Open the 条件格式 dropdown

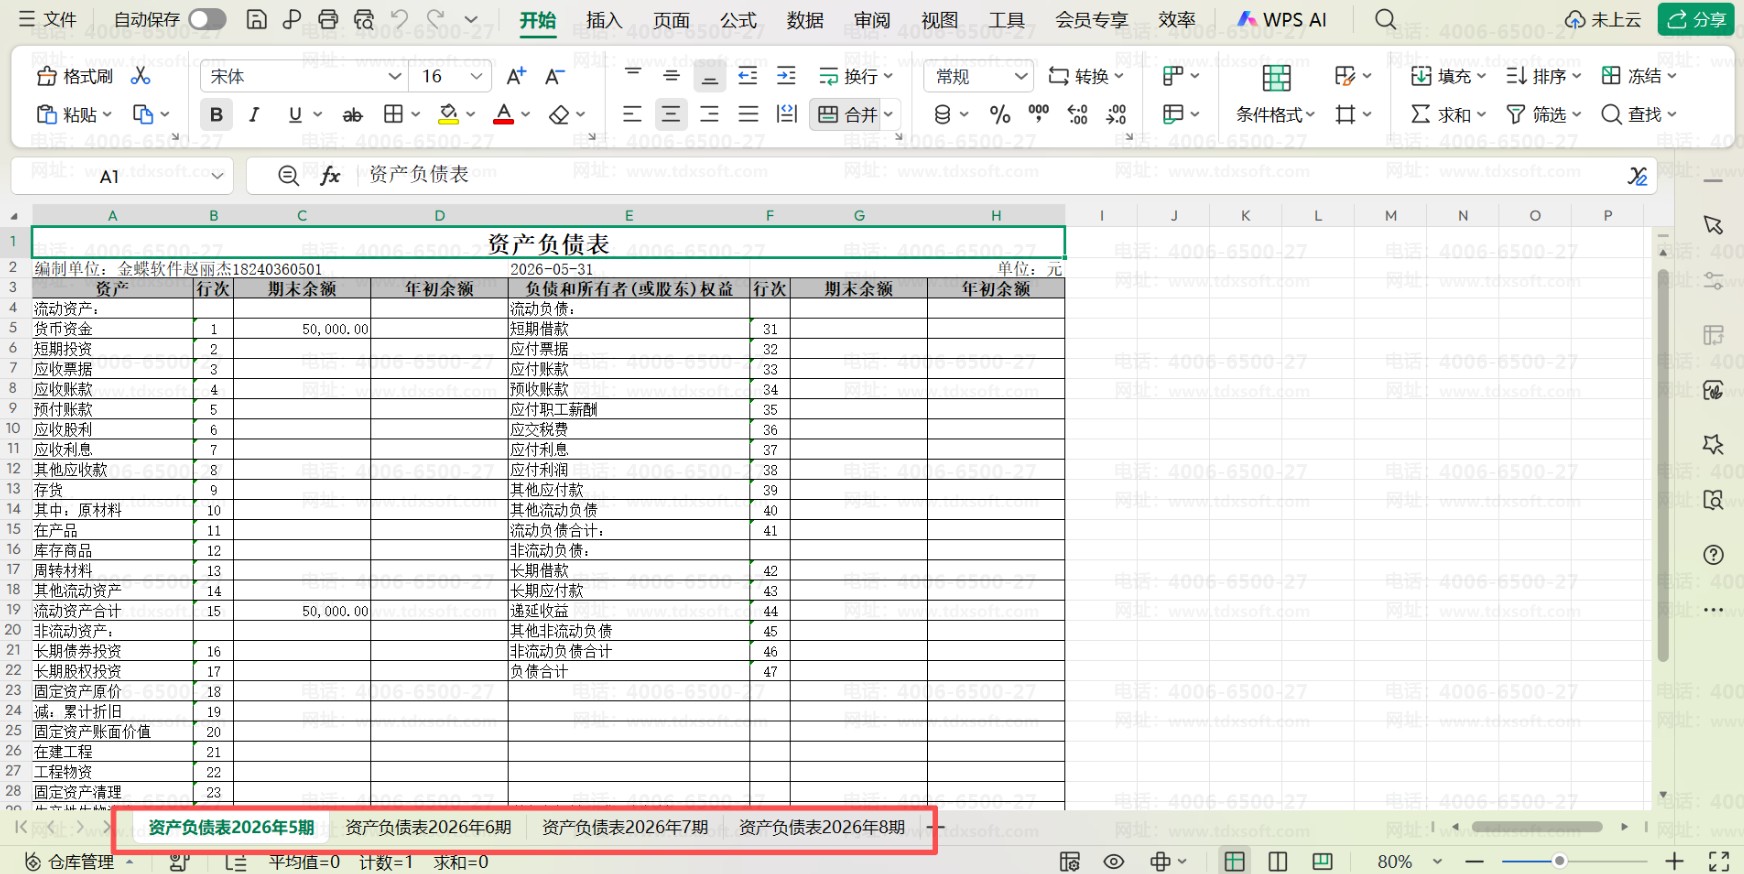point(1275,115)
